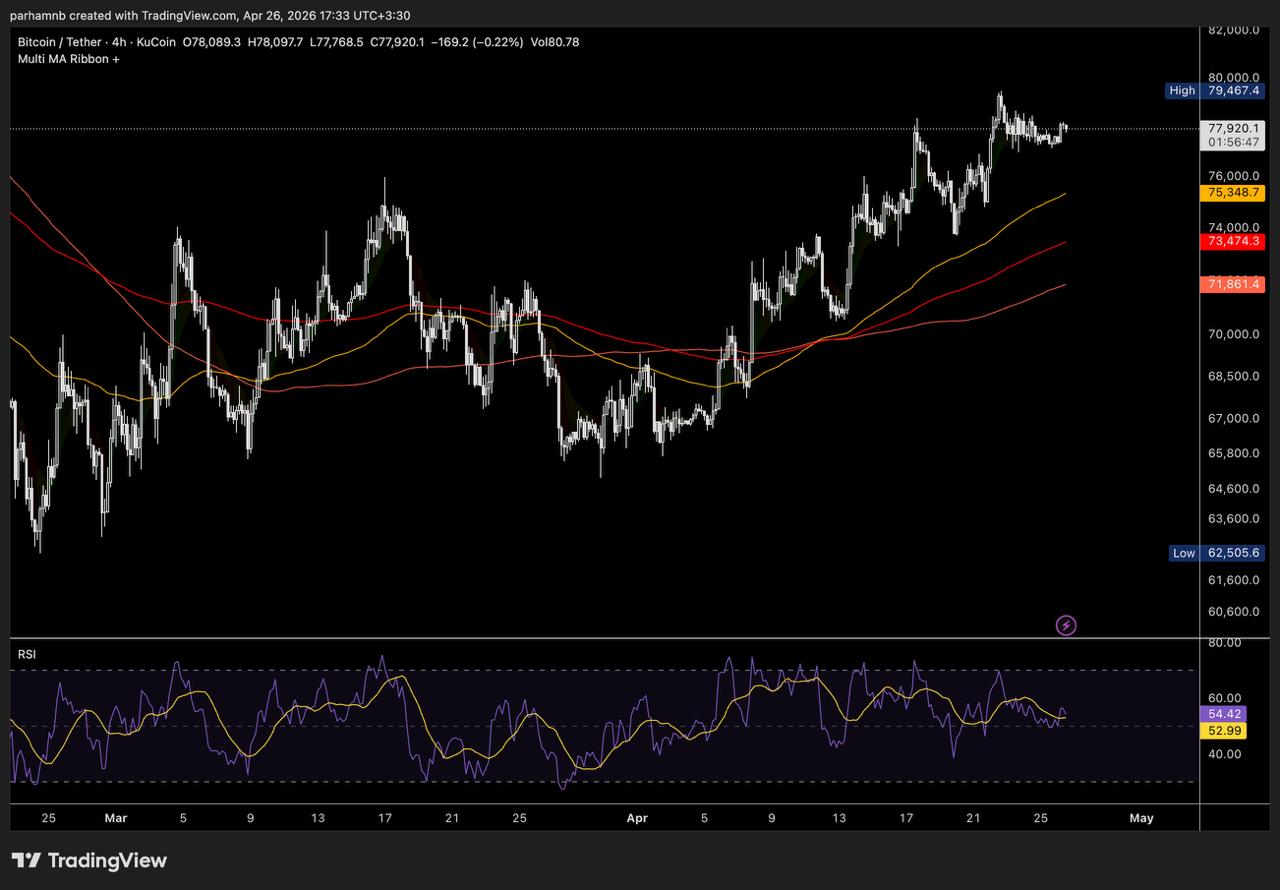Click the 80,000.0 price axis level
This screenshot has width=1280, height=890.
[x=1233, y=77]
